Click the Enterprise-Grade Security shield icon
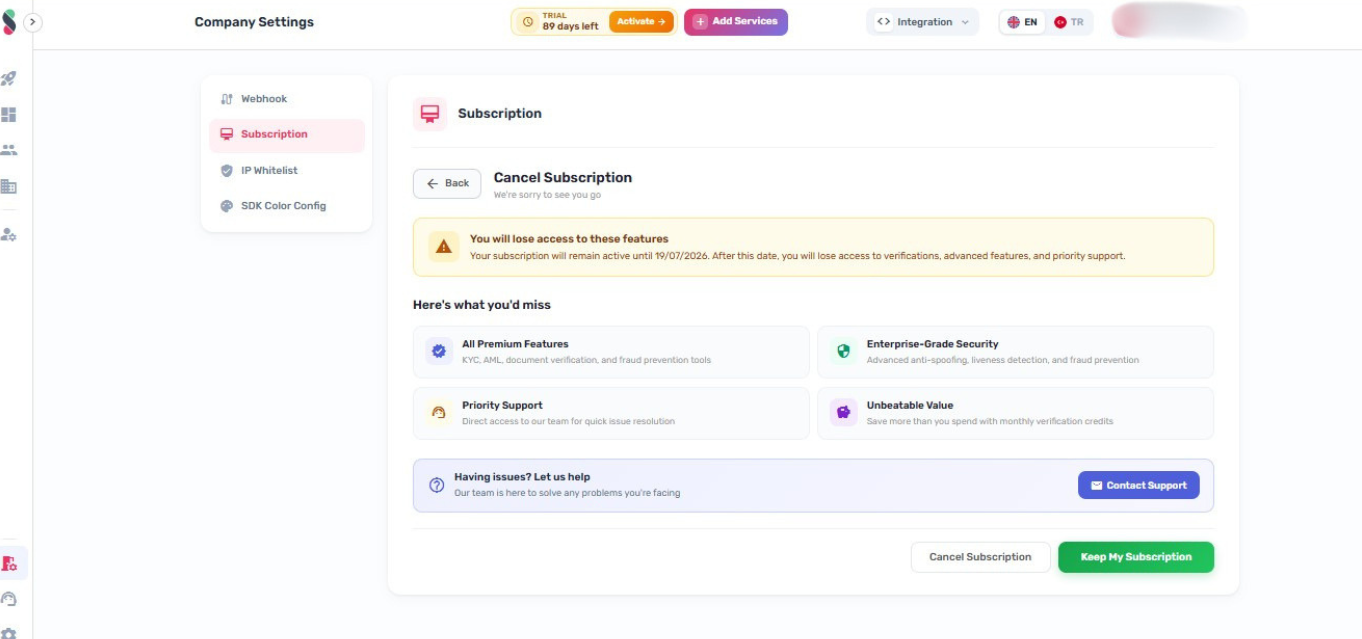This screenshot has height=639, width=1362. [843, 351]
